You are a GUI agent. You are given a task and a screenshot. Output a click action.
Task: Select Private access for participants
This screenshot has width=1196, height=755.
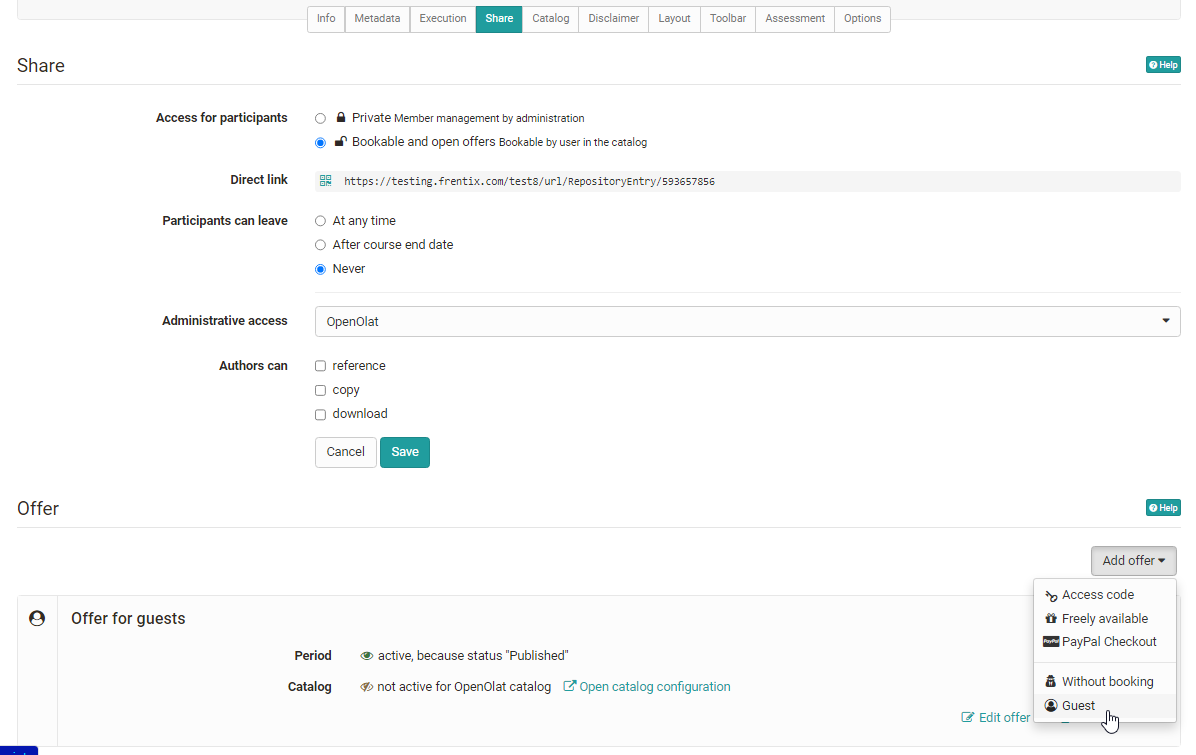tap(320, 118)
